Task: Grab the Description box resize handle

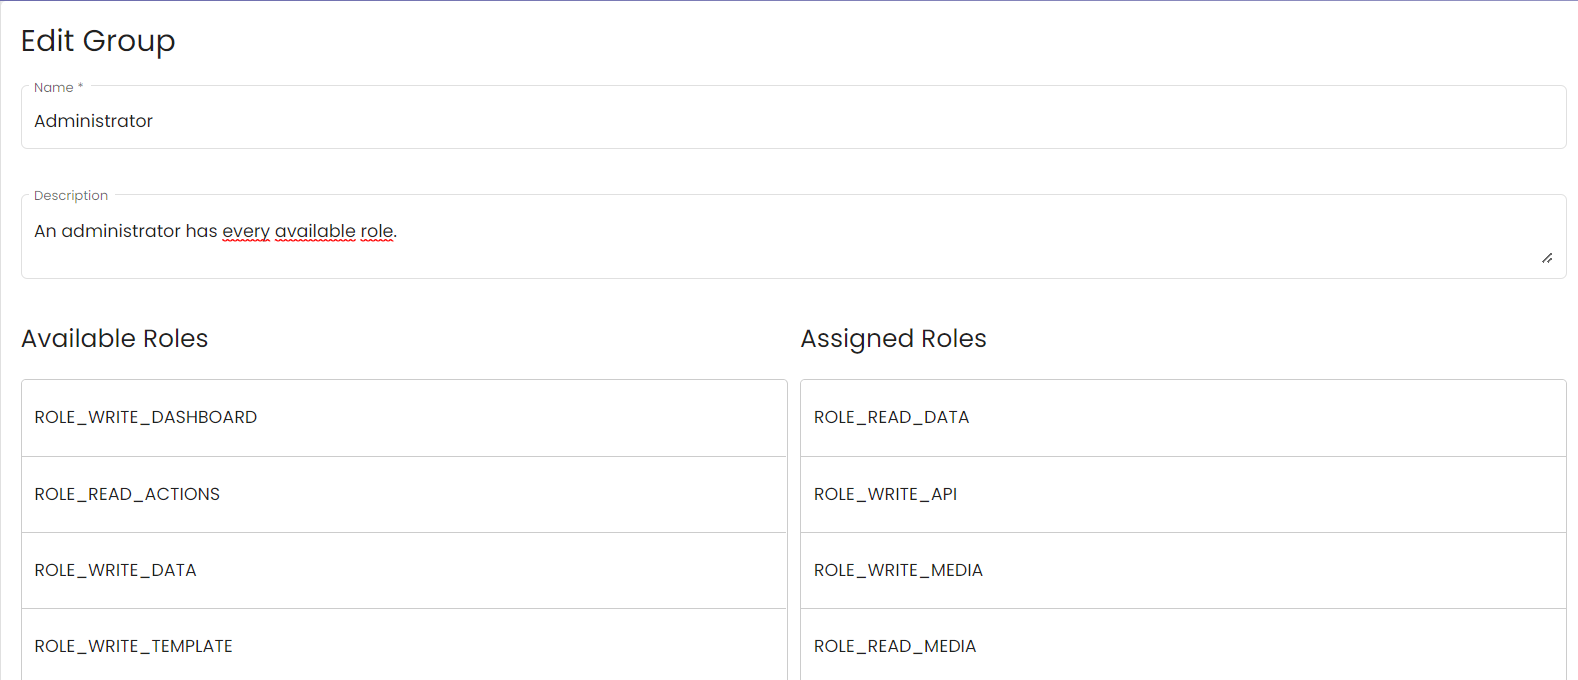Action: click(1547, 258)
